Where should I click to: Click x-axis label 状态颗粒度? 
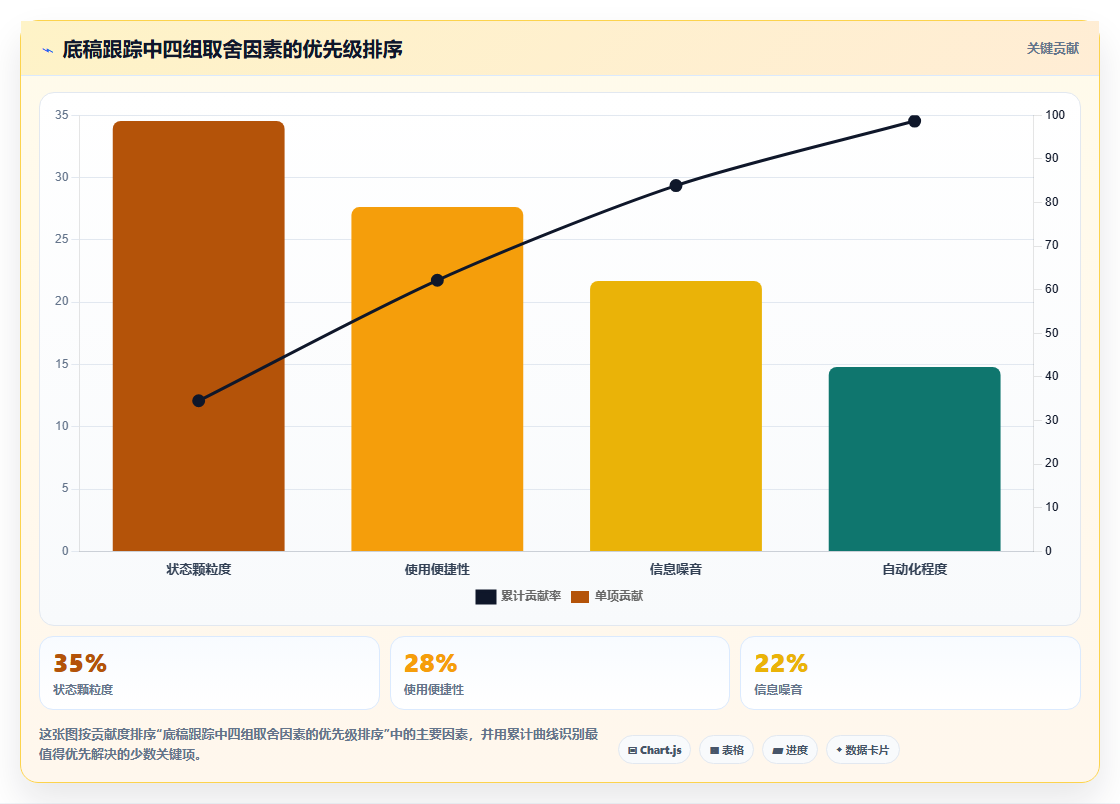tap(199, 569)
